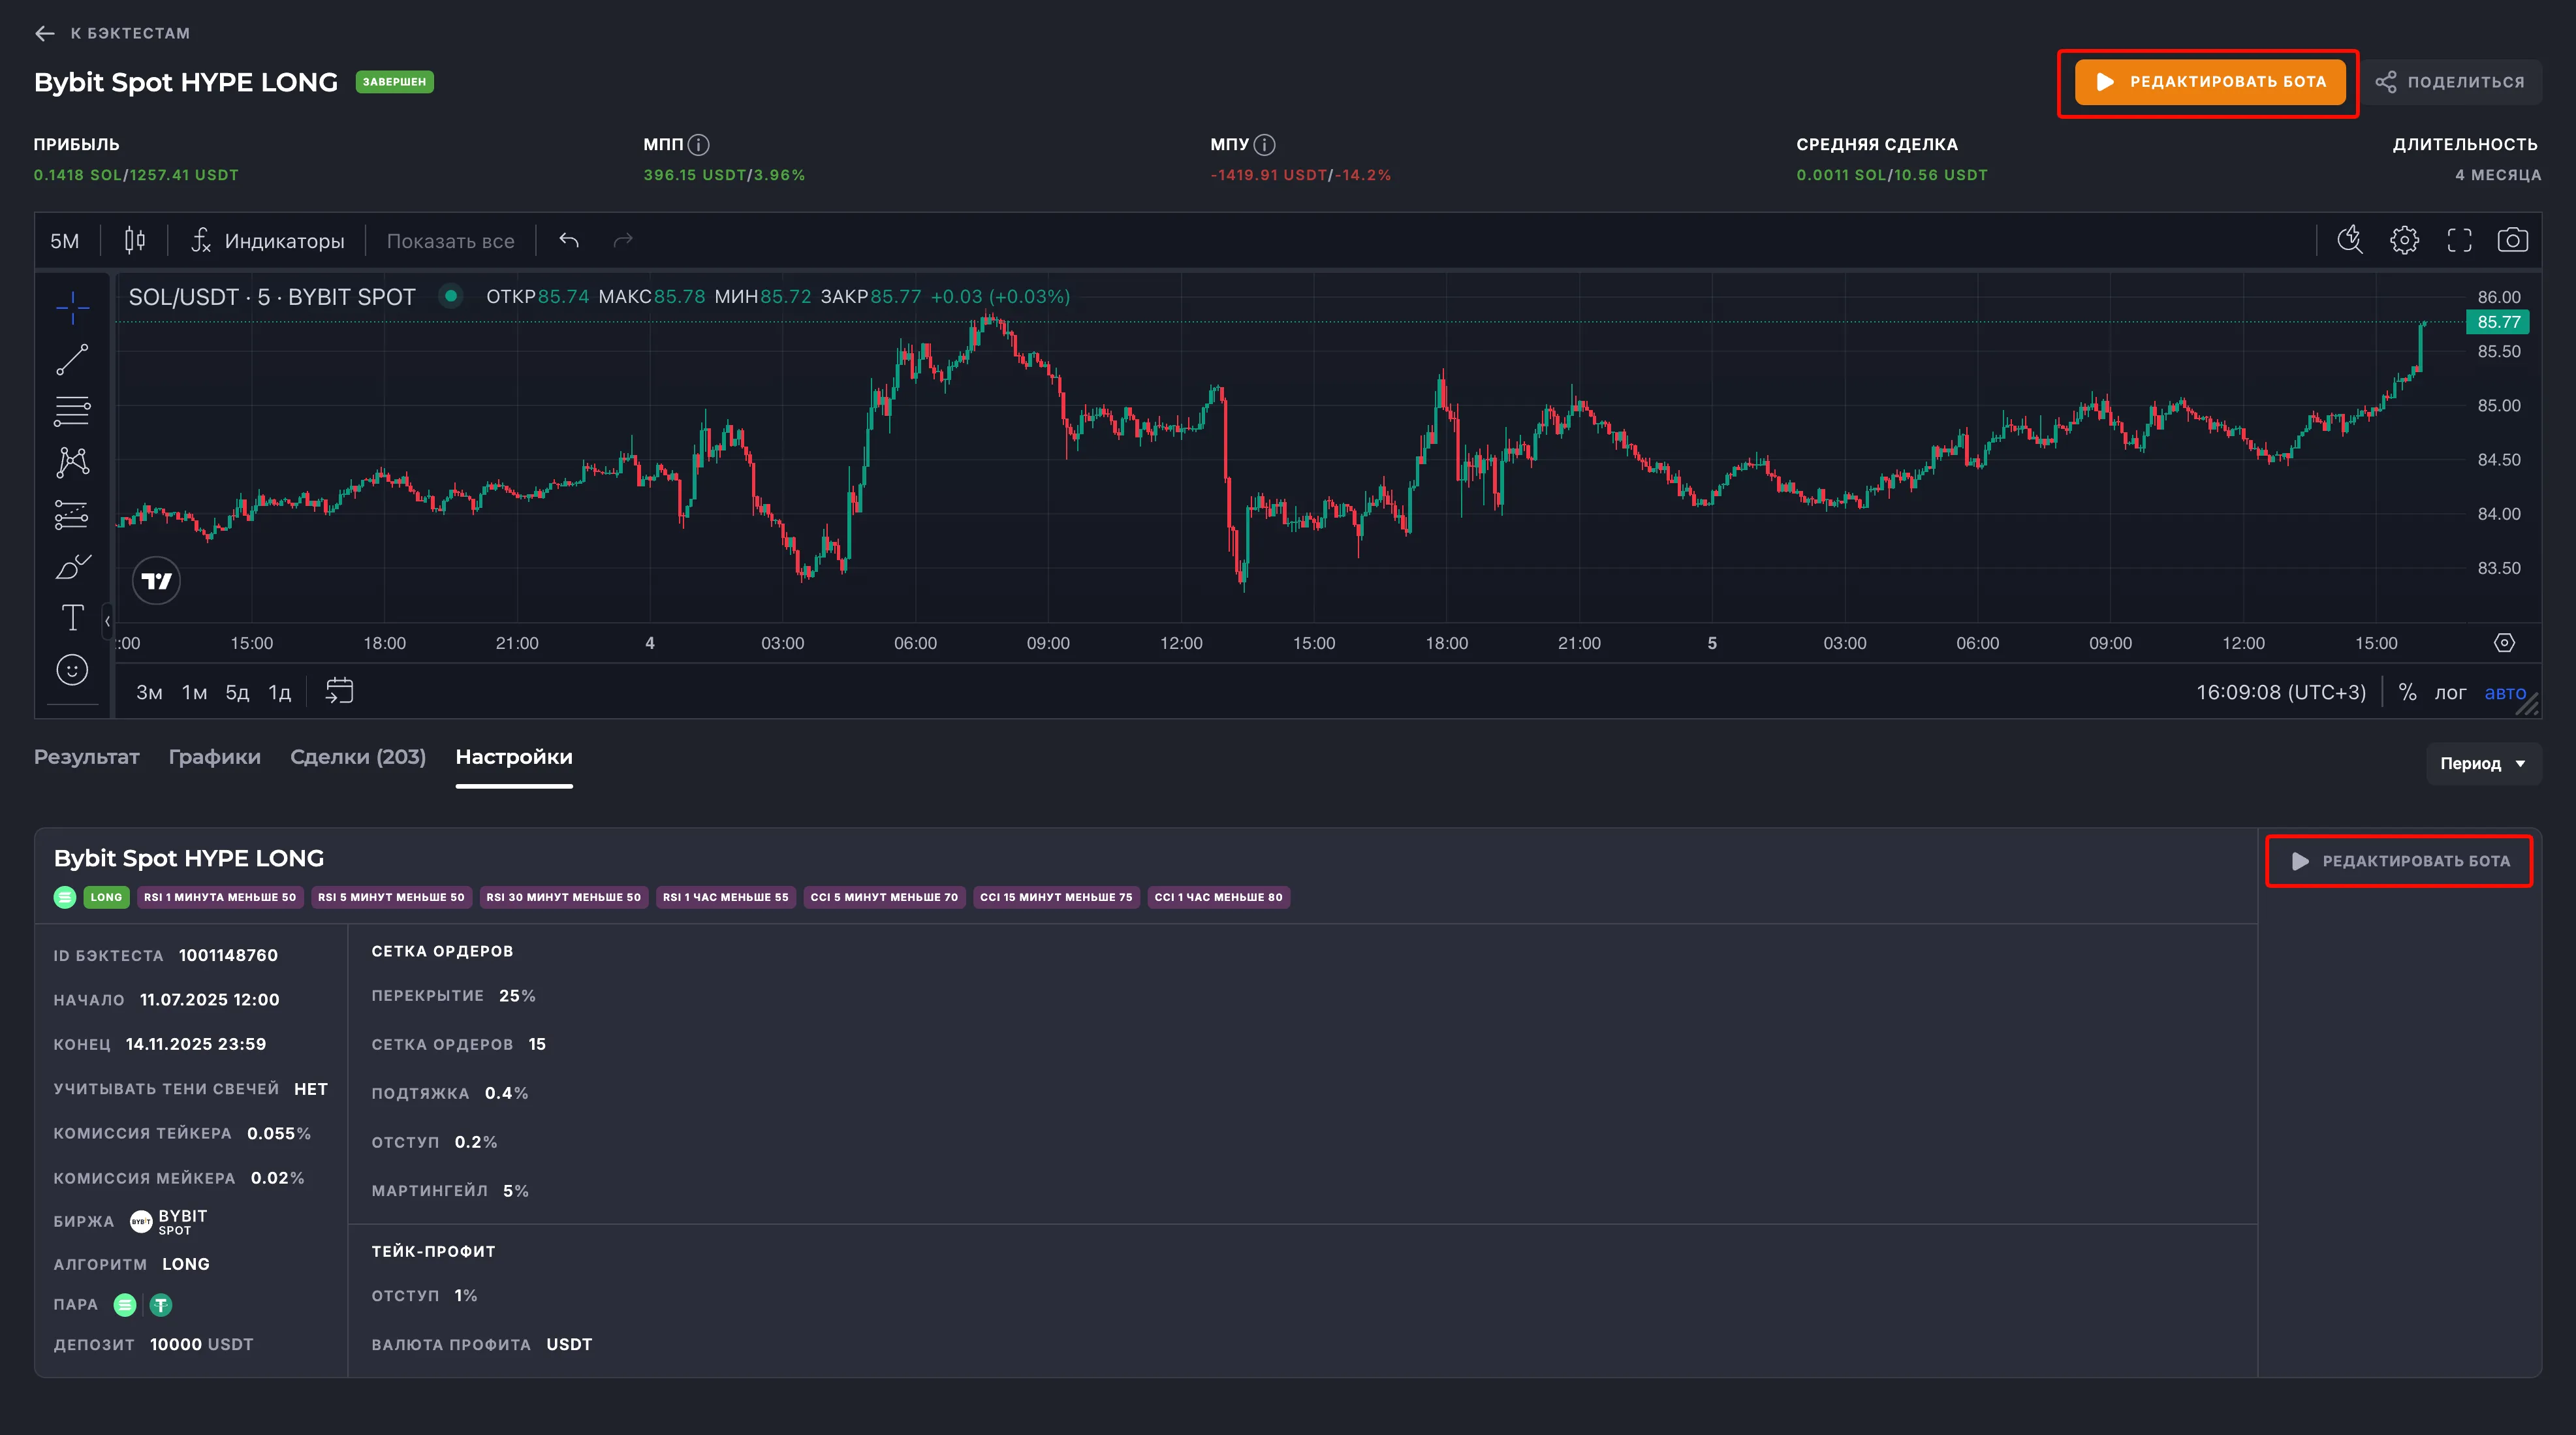Change the 5М chart timeframe
This screenshot has width=2576, height=1435.
(65, 241)
